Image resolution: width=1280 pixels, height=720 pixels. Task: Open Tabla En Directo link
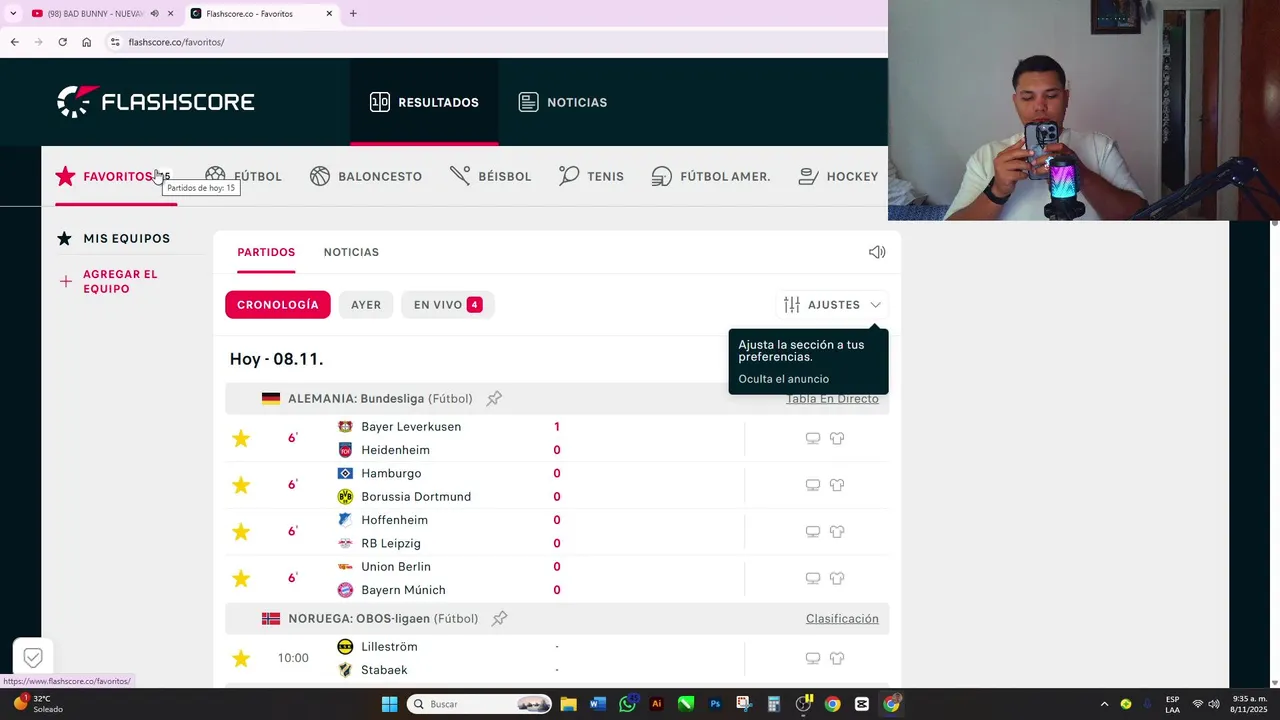(x=832, y=398)
